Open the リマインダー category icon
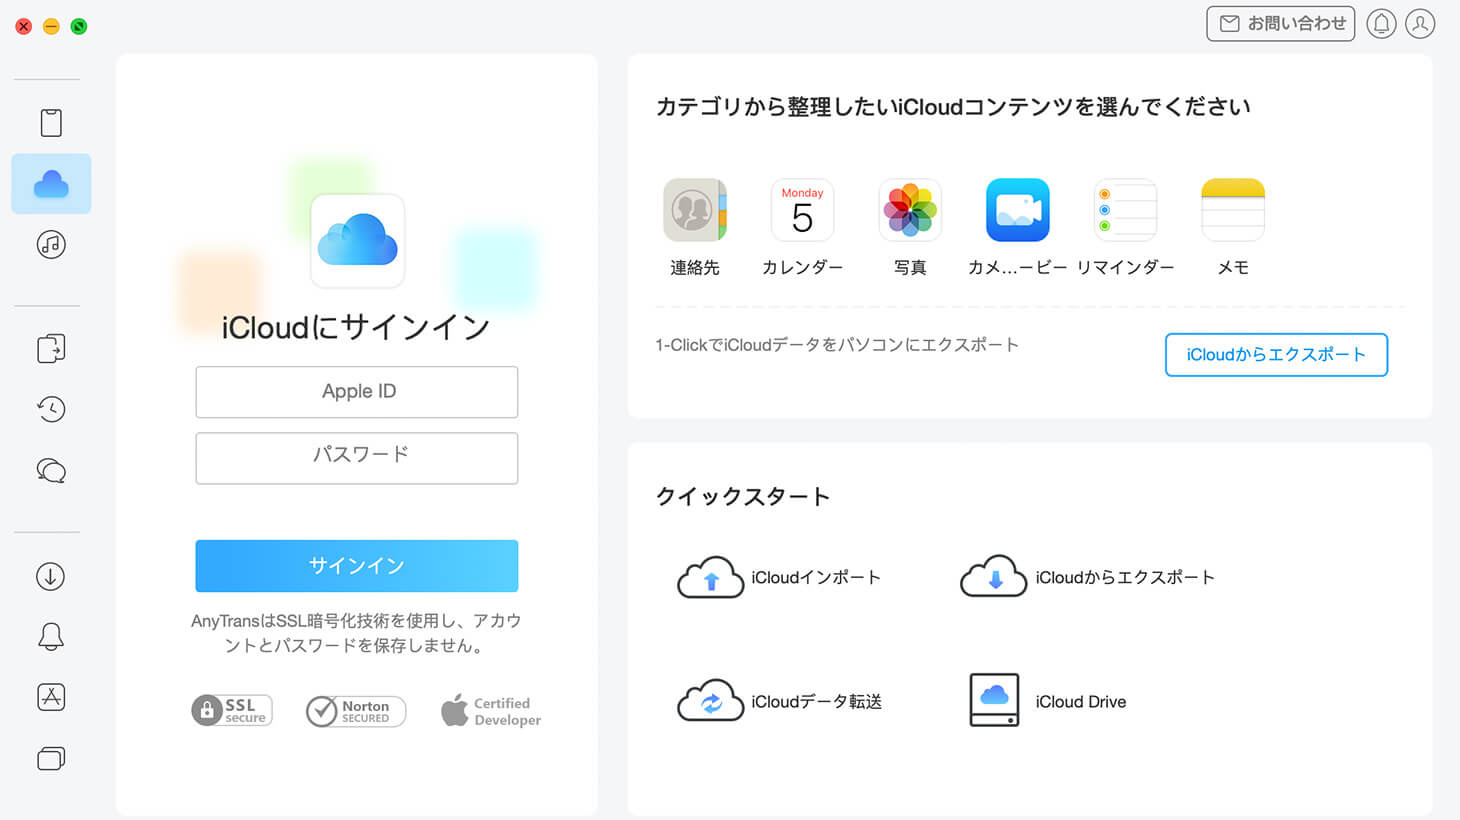 coord(1125,210)
